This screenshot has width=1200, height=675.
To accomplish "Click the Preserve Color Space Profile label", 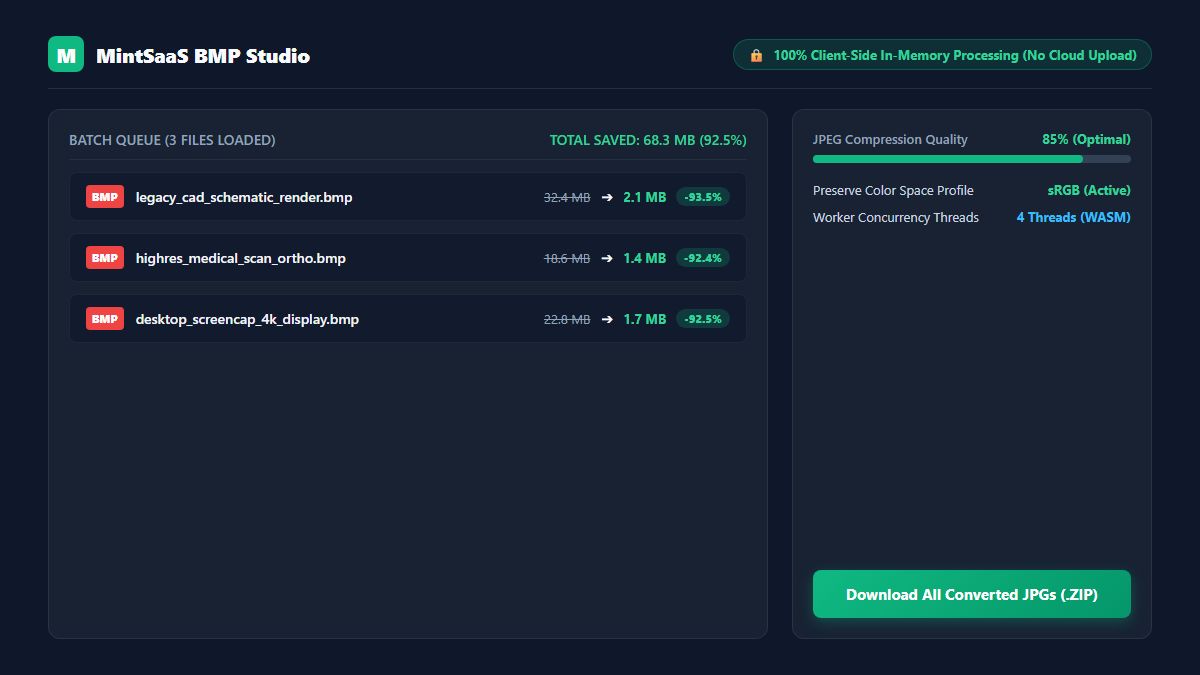I will pyautogui.click(x=893, y=190).
